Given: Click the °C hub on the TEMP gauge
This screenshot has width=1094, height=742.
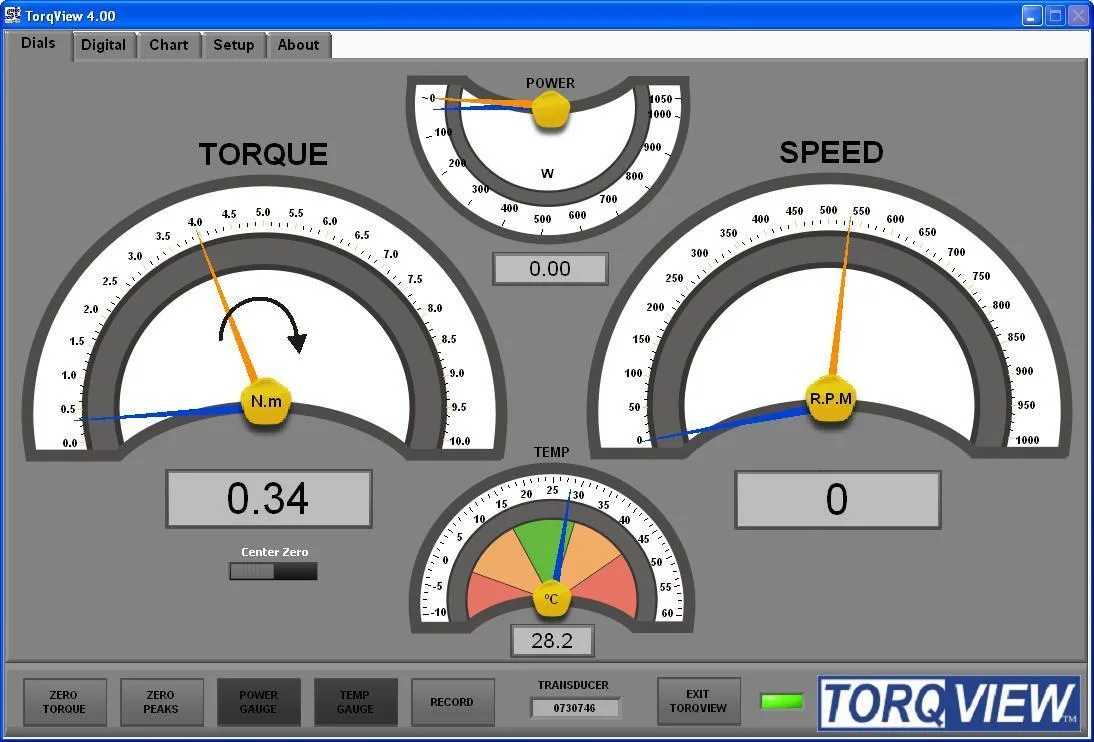Looking at the screenshot, I should (551, 597).
